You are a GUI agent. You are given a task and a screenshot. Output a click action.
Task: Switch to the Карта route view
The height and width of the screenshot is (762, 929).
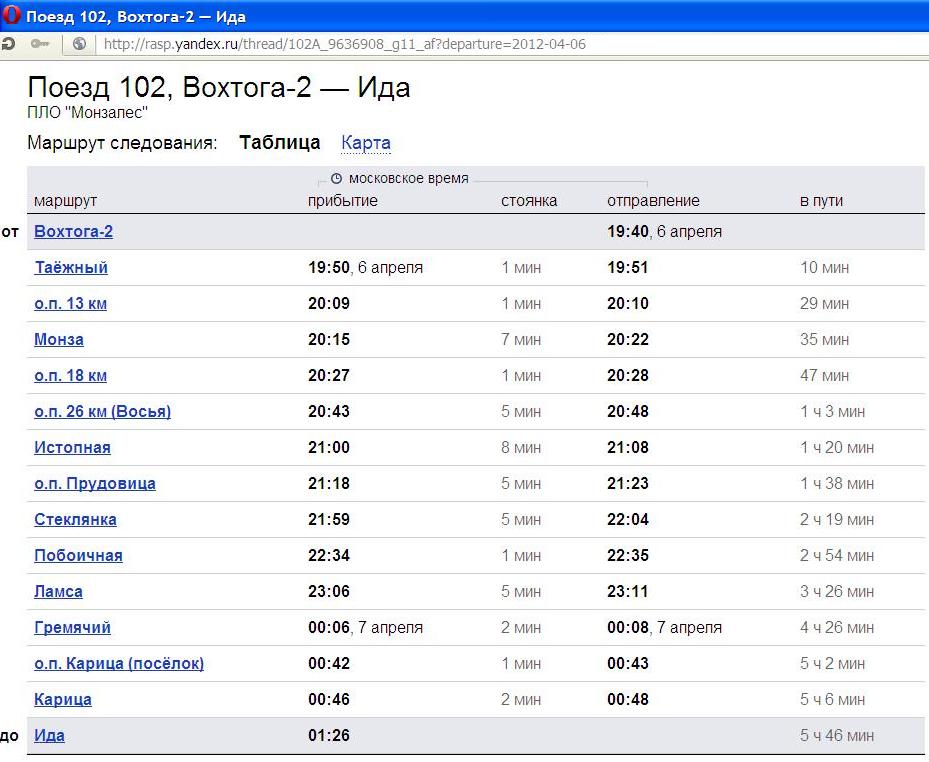(366, 143)
